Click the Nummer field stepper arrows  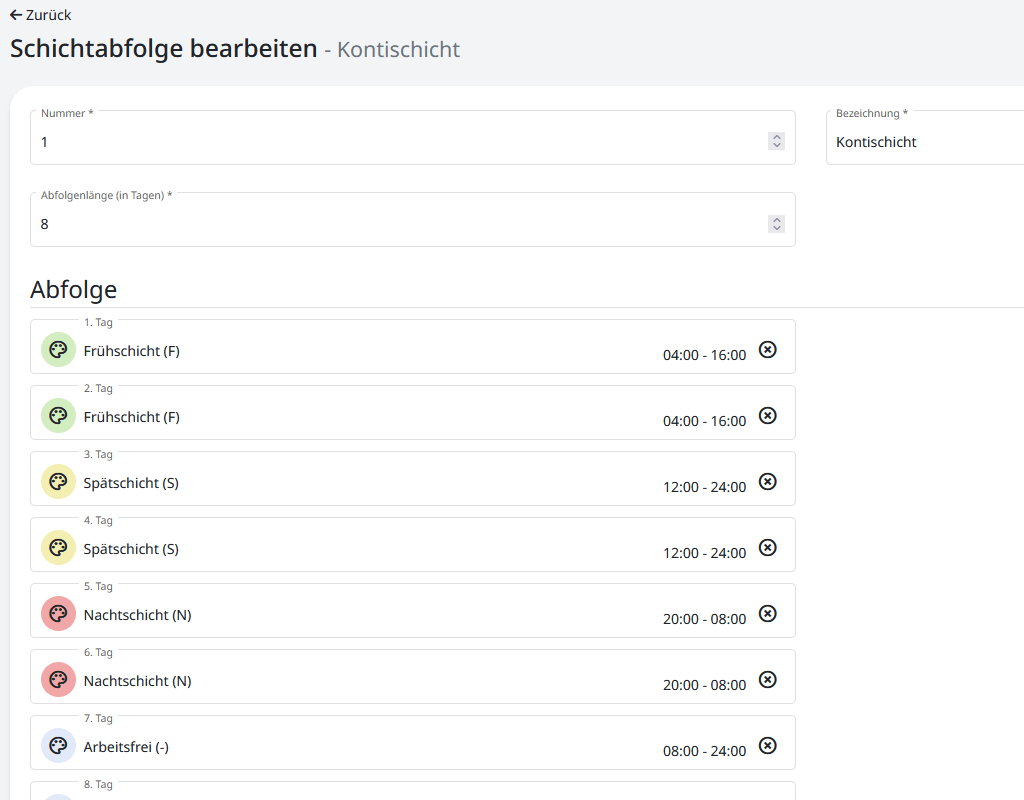point(776,142)
